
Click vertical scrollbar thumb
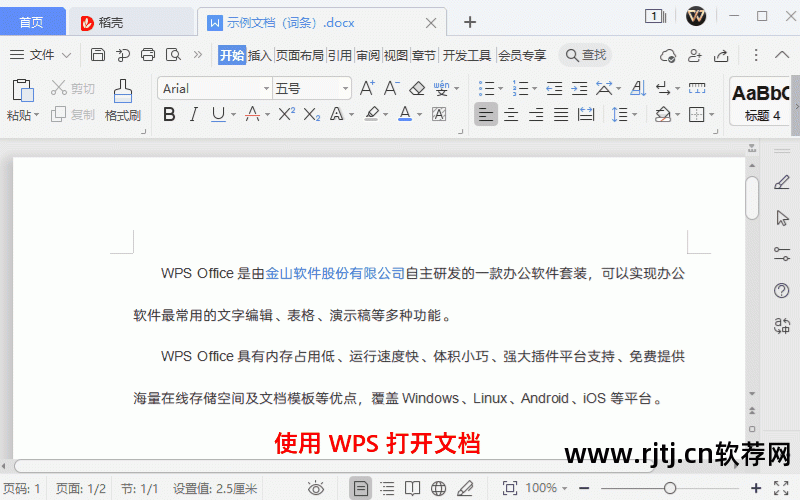click(752, 198)
